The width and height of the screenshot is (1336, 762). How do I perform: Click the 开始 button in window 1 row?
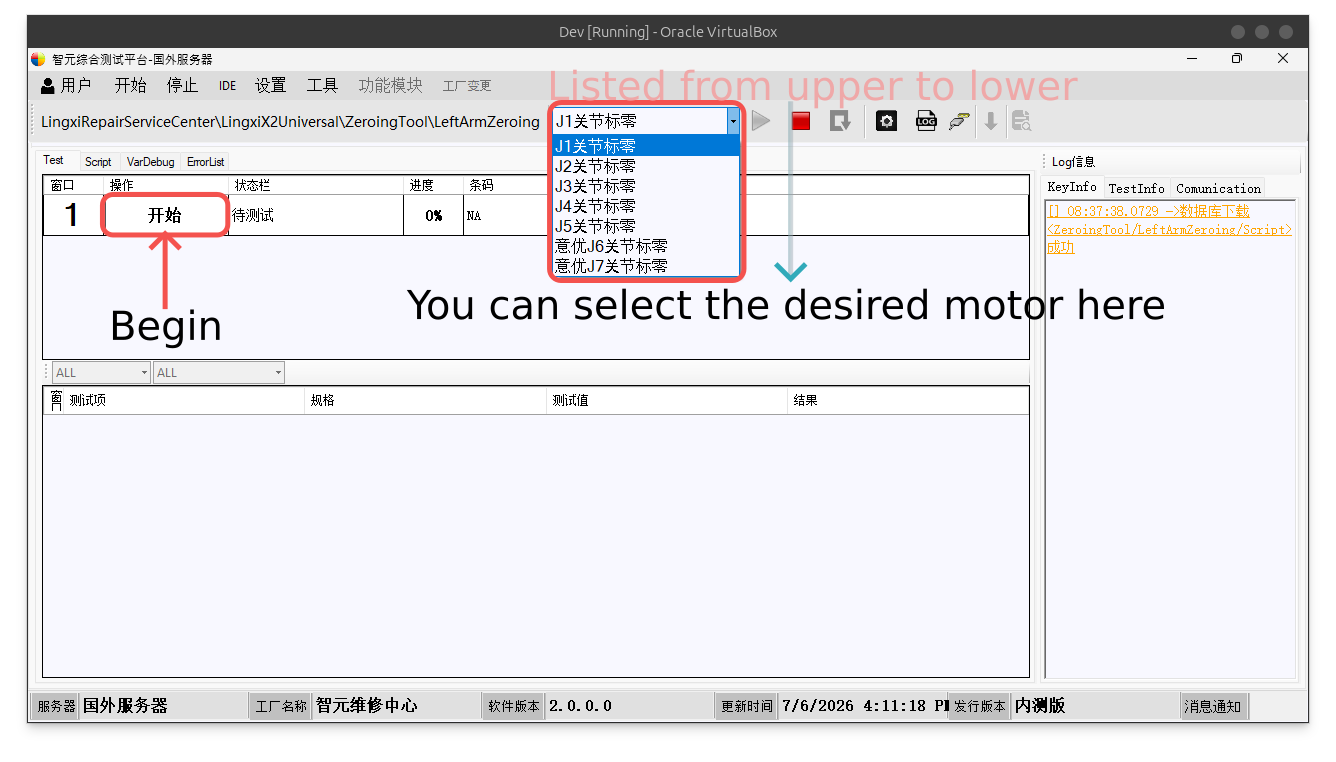point(165,215)
